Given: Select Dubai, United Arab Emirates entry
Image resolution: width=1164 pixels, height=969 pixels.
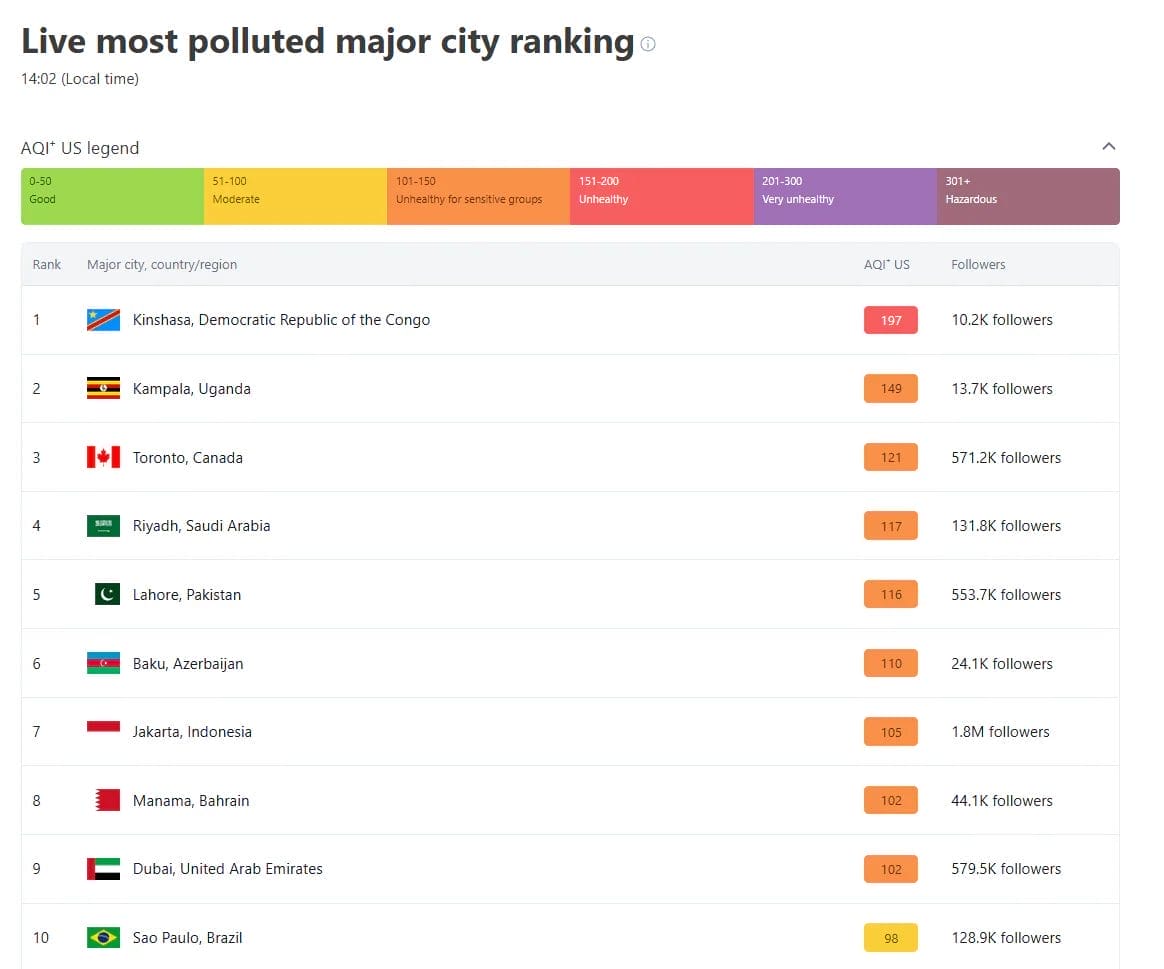Looking at the screenshot, I should [x=228, y=869].
